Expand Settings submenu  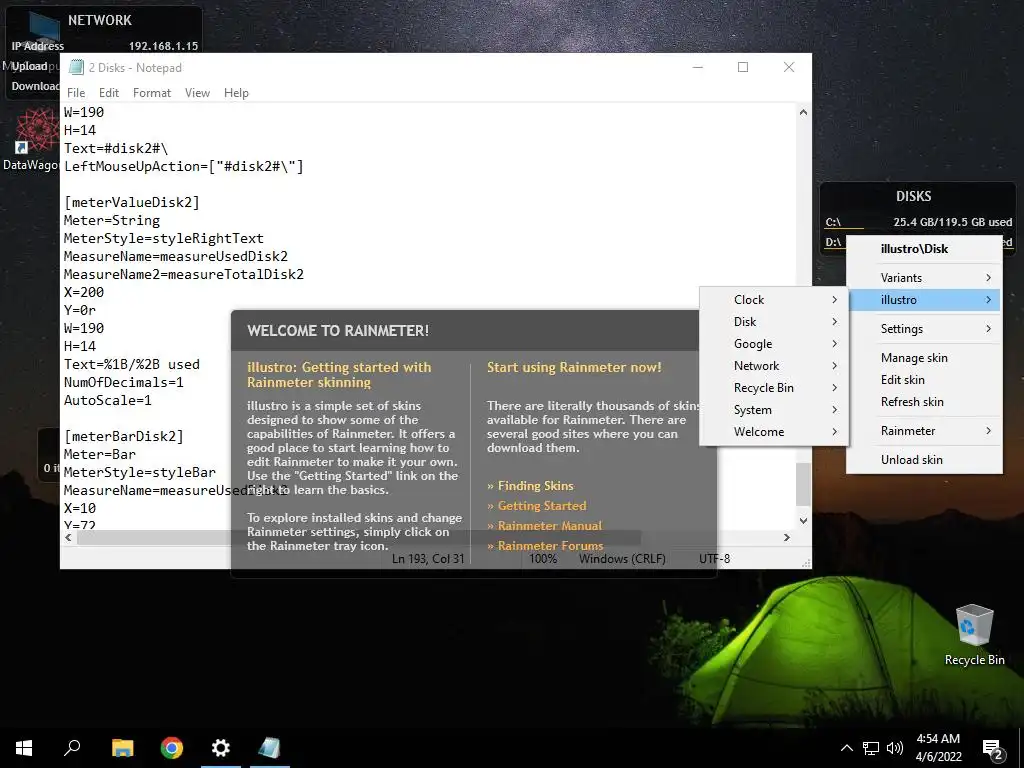[x=924, y=328]
